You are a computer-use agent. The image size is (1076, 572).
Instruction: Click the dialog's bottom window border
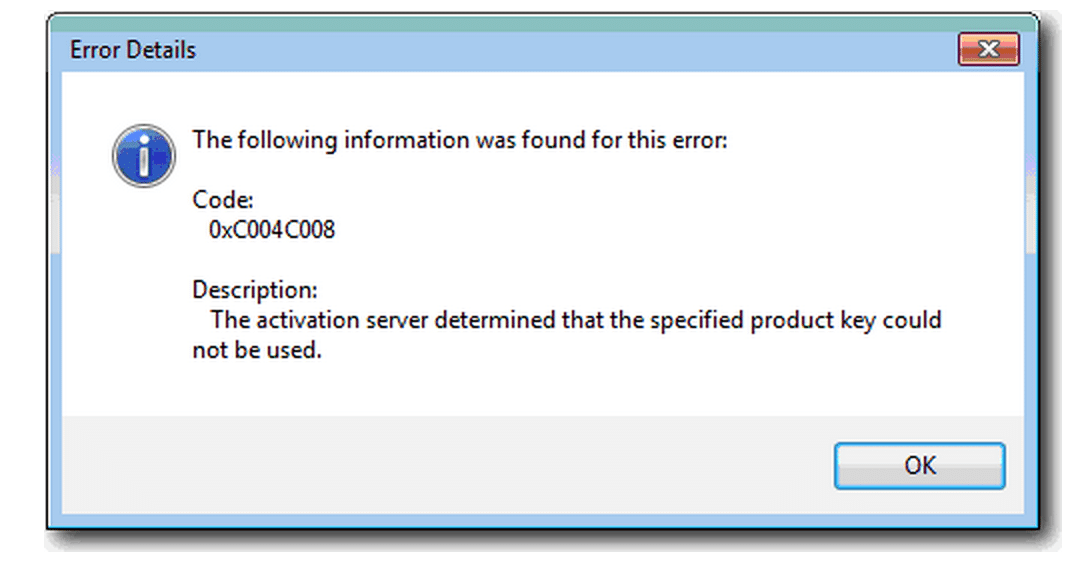click(542, 521)
